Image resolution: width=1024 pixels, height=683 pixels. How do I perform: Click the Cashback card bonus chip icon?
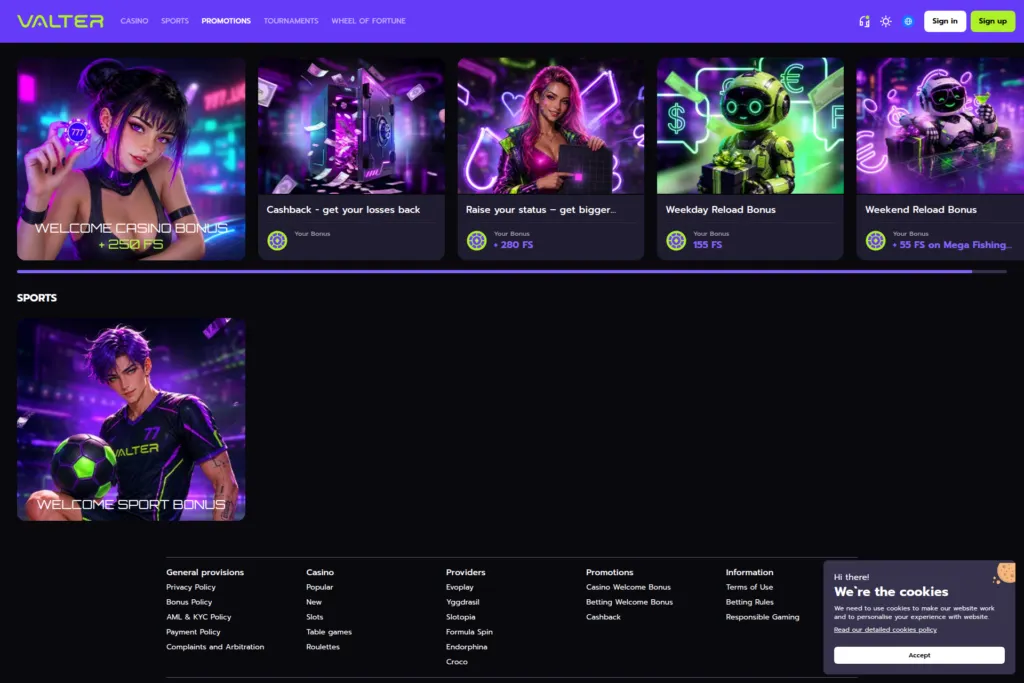tap(277, 240)
